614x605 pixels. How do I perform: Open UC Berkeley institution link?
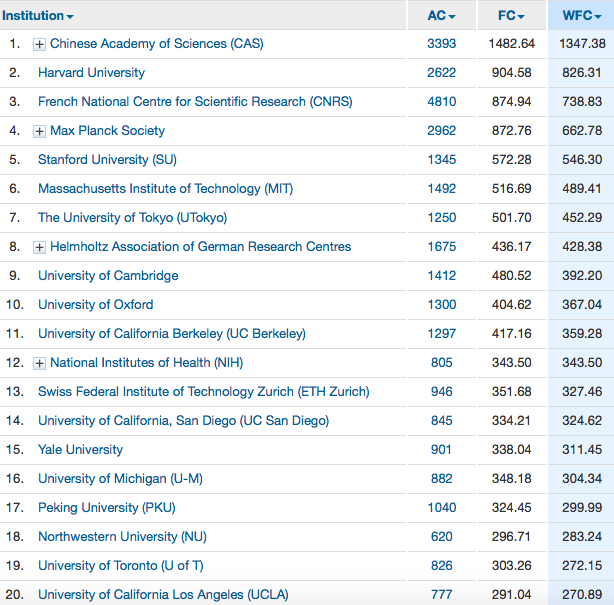[x=172, y=333]
